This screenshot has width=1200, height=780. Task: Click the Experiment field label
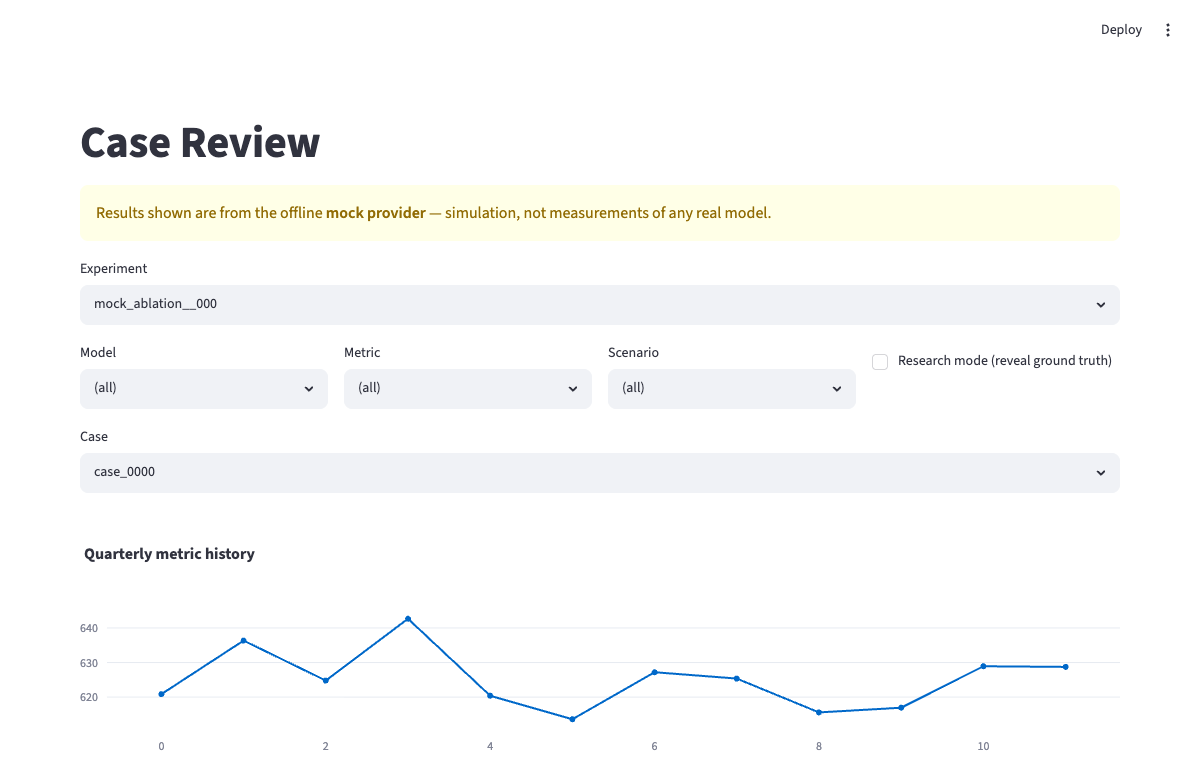[114, 269]
